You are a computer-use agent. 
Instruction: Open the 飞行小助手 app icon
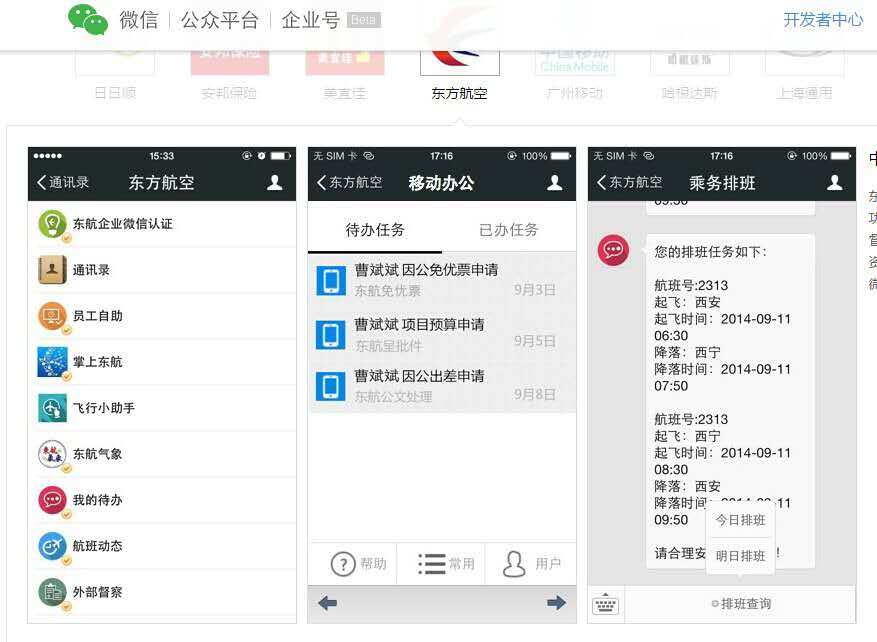click(x=52, y=408)
